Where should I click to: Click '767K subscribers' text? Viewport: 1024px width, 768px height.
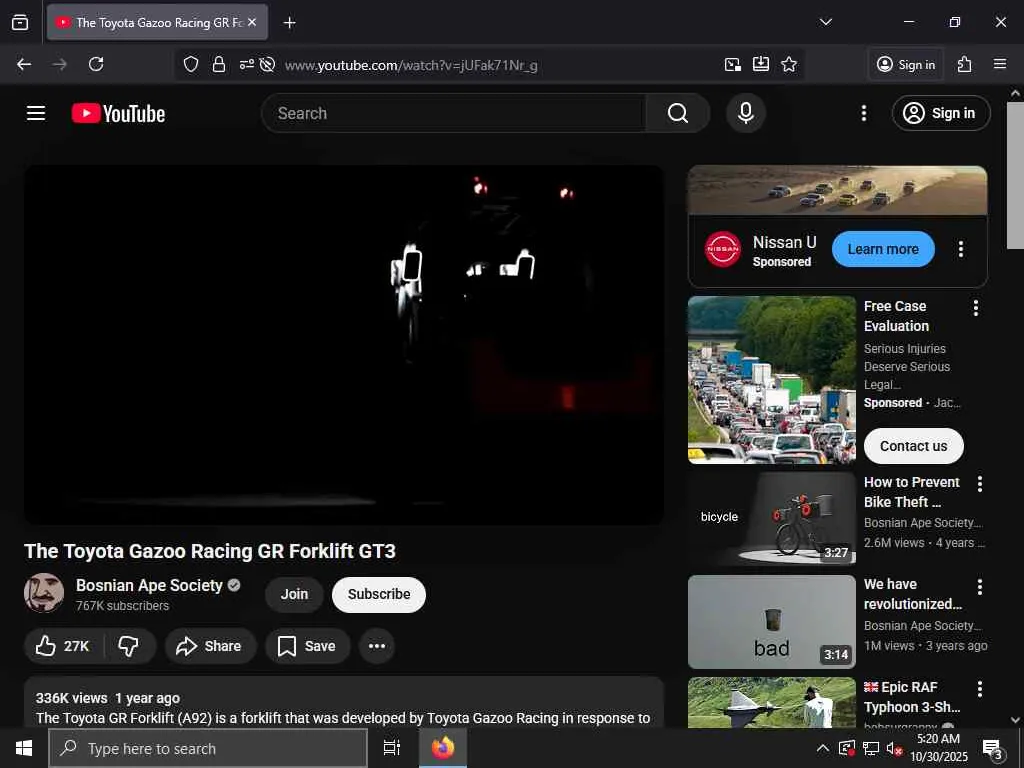coord(122,606)
